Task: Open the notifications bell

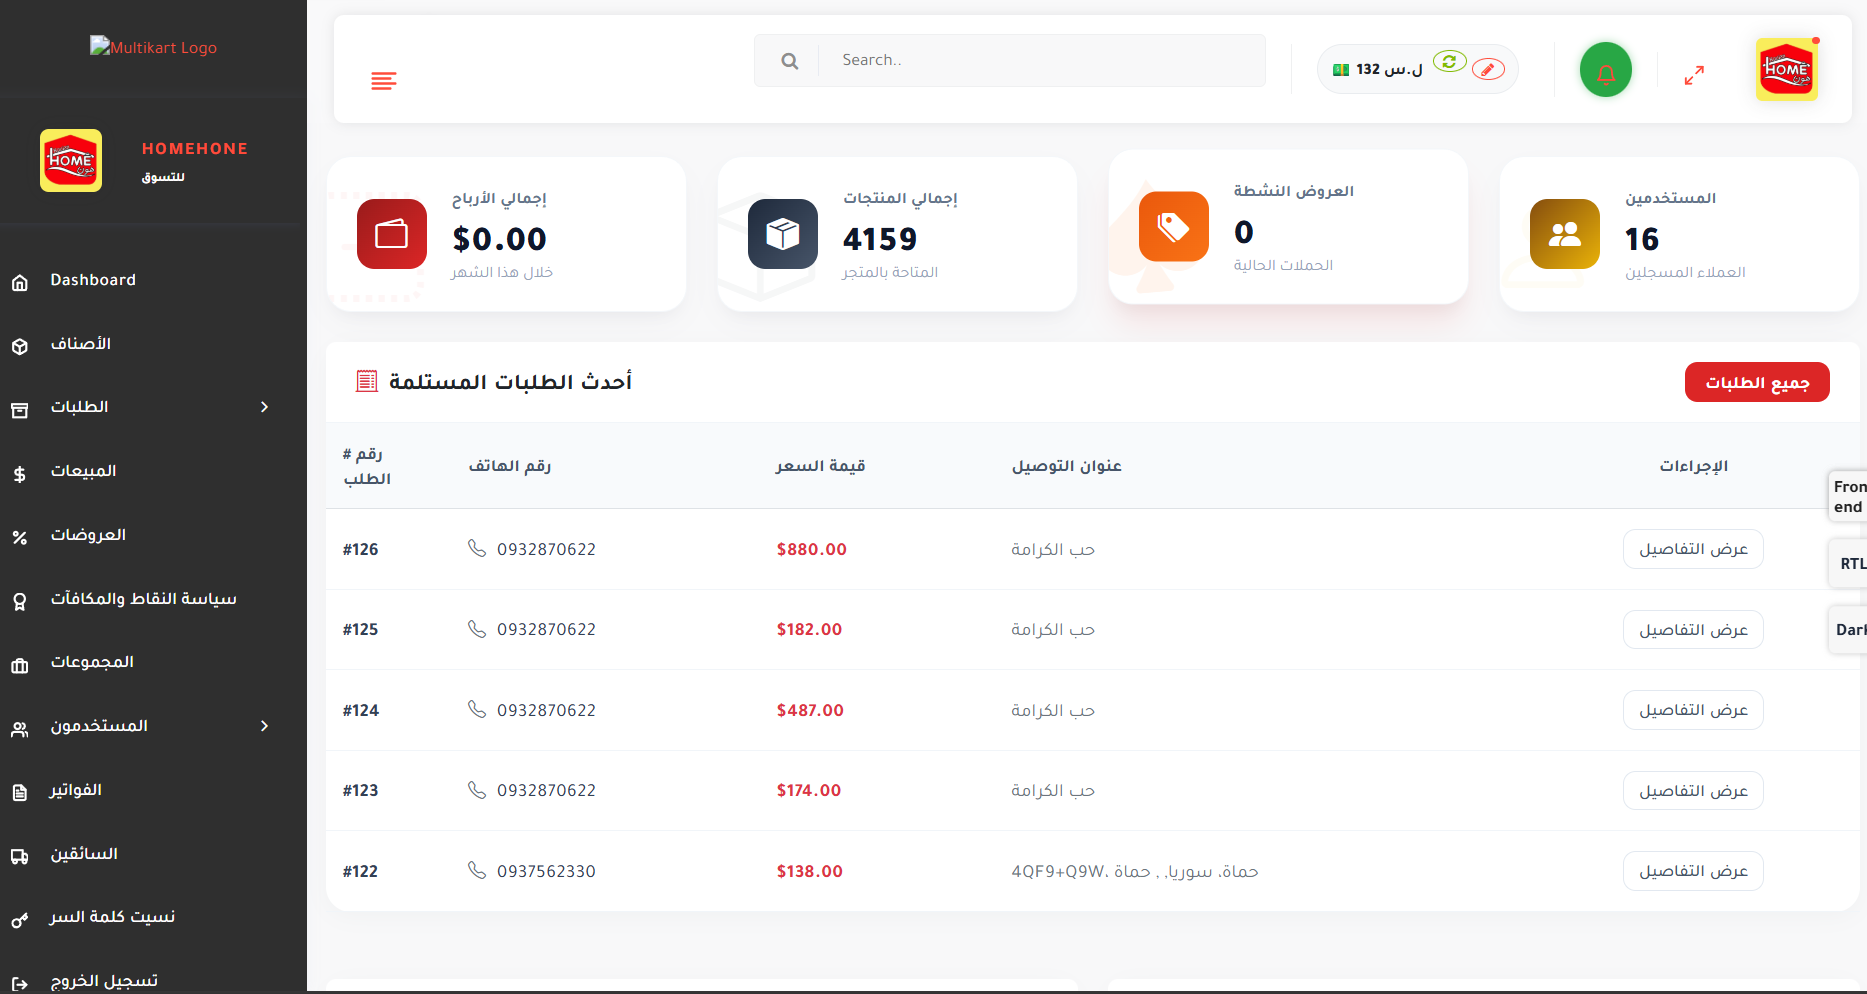Action: (1605, 70)
